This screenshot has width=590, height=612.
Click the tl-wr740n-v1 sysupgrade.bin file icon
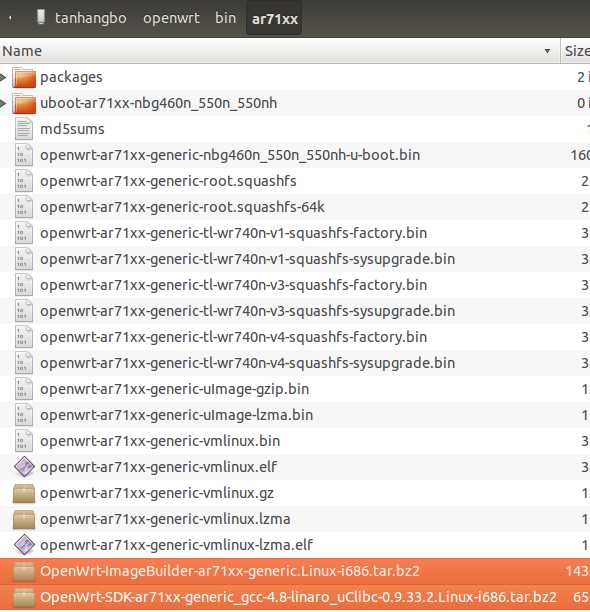click(x=24, y=259)
